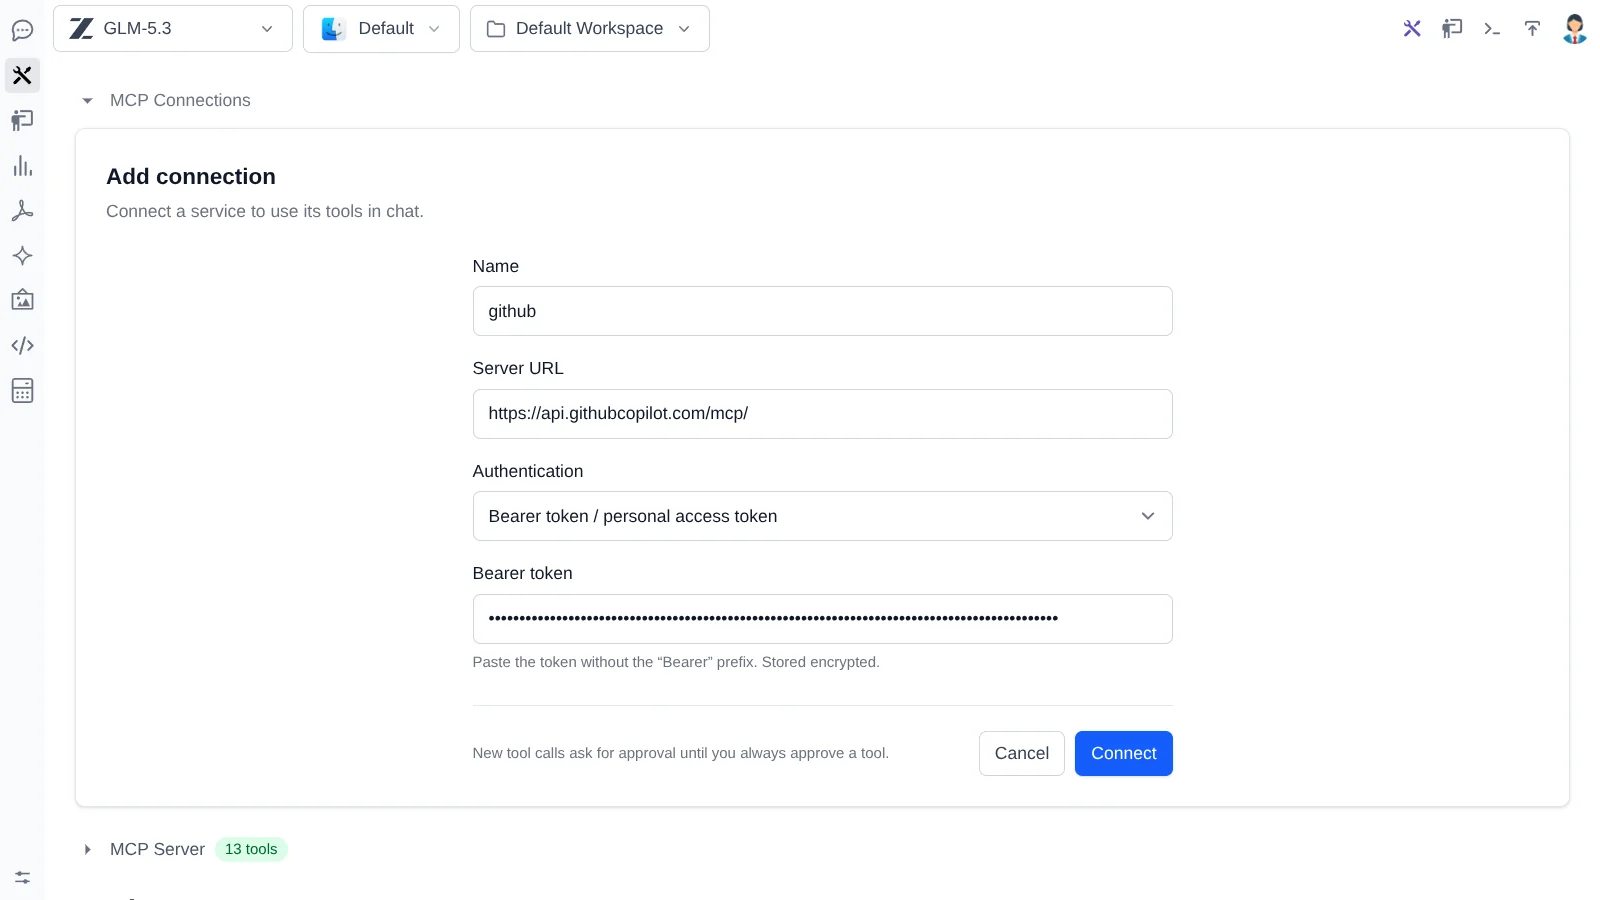Click the purple tools icon in top bar

1412,28
